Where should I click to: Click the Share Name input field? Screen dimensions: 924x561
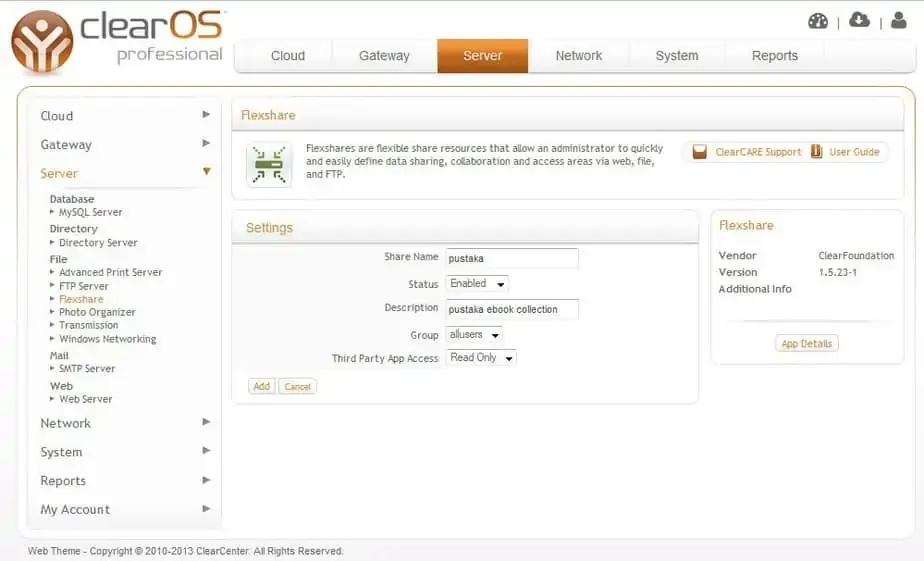click(x=512, y=258)
